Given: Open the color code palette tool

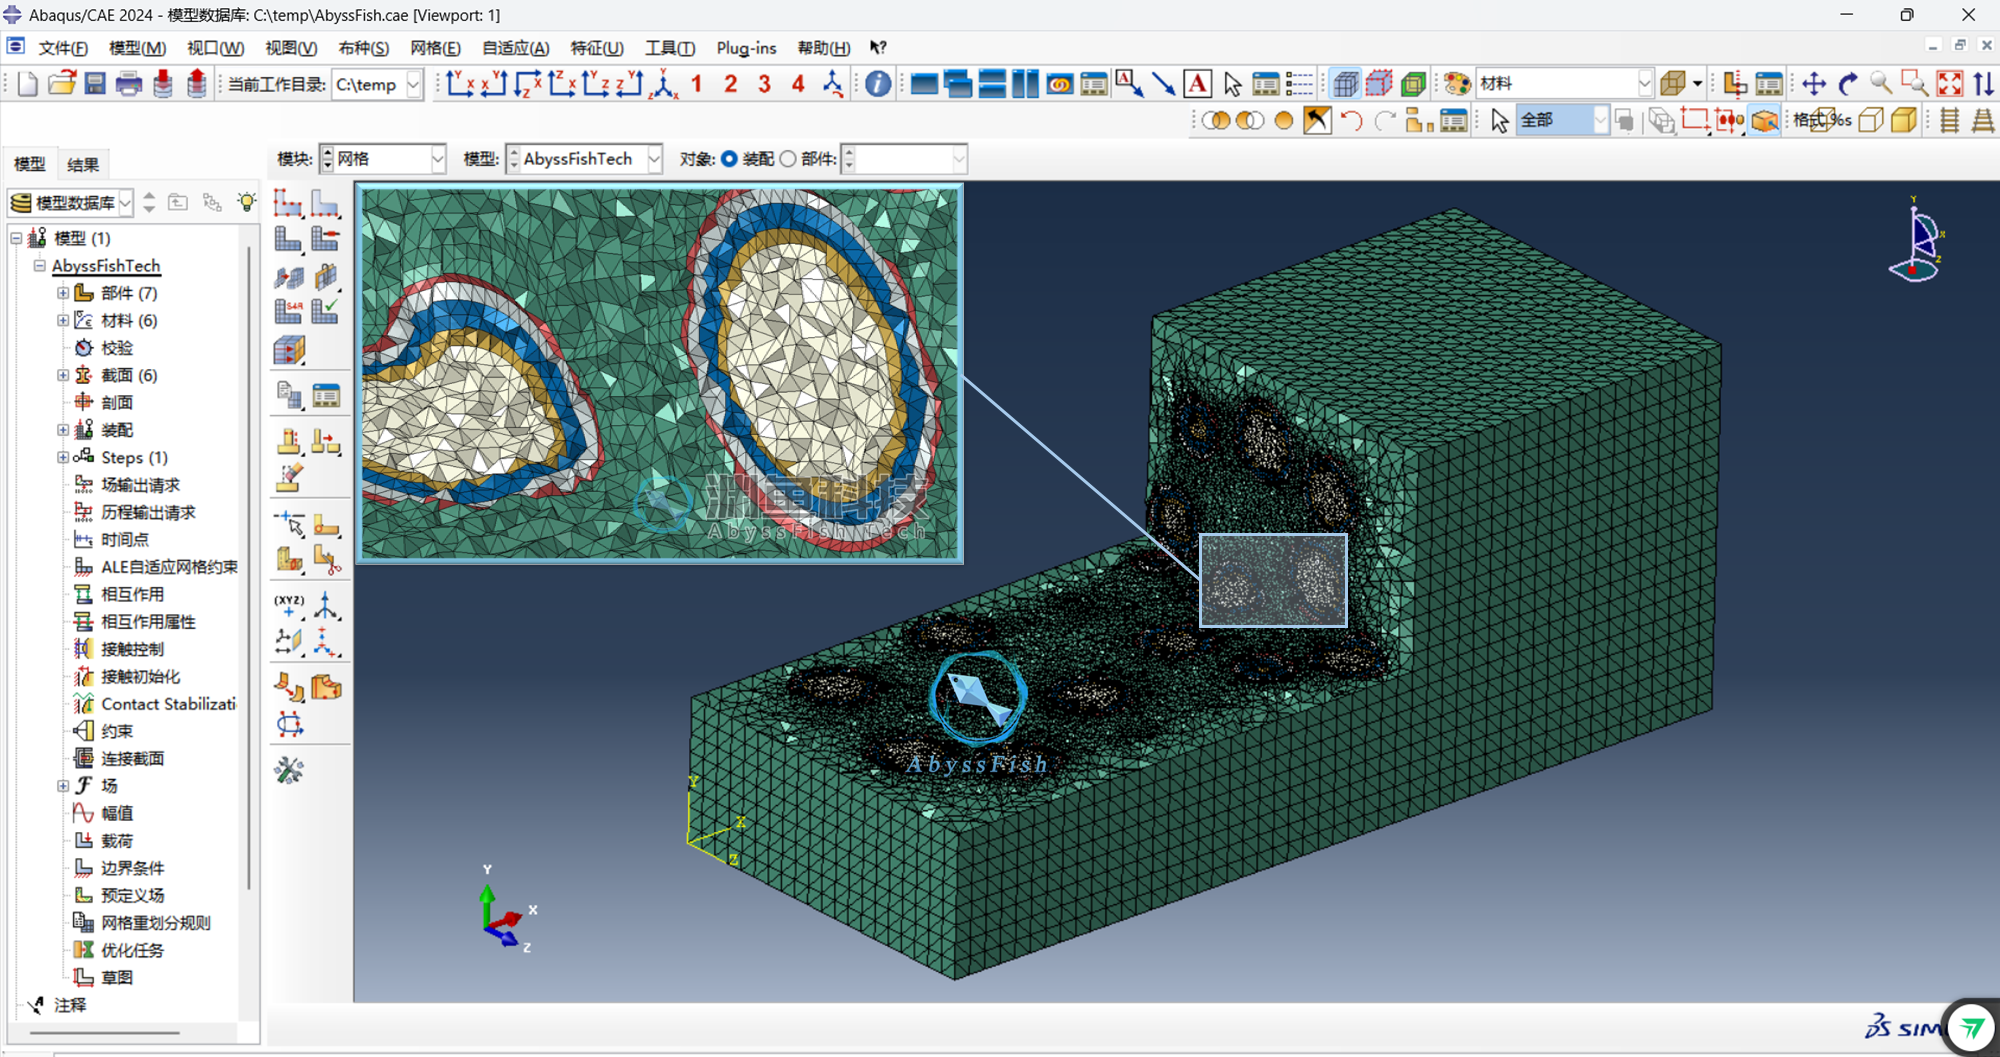Looking at the screenshot, I should tap(1457, 84).
